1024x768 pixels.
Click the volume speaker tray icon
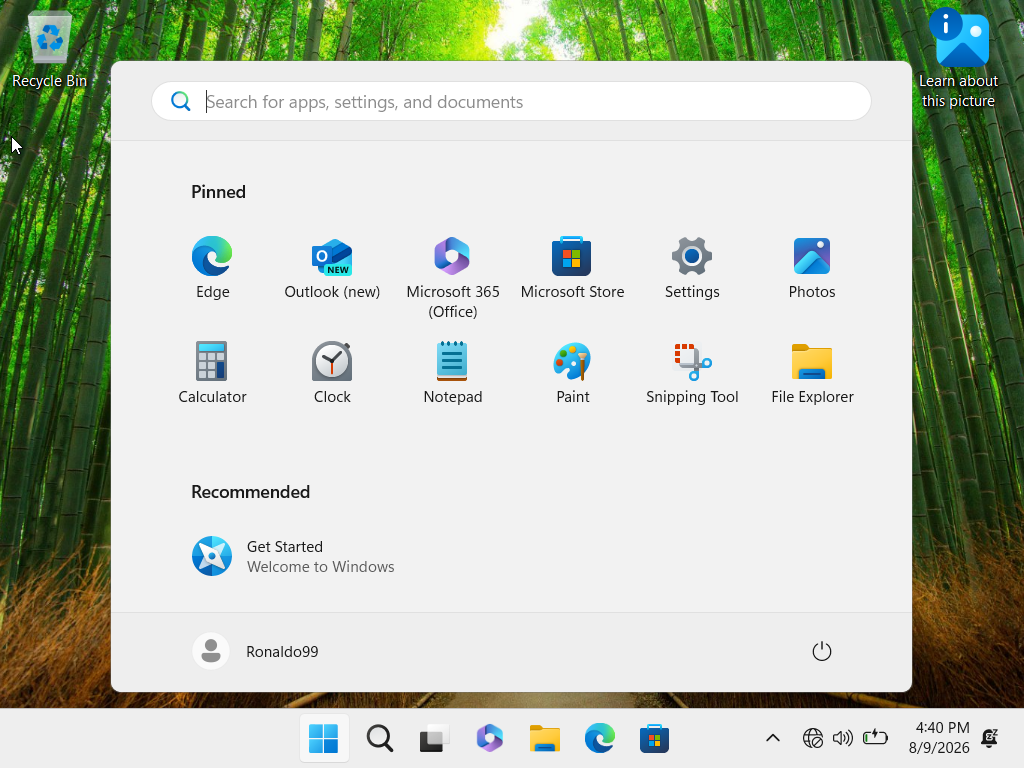click(842, 739)
